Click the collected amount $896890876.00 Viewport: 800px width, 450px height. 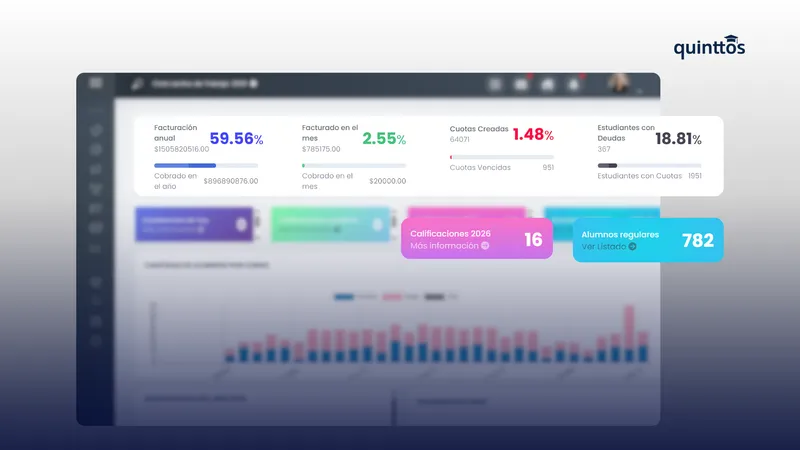click(231, 181)
